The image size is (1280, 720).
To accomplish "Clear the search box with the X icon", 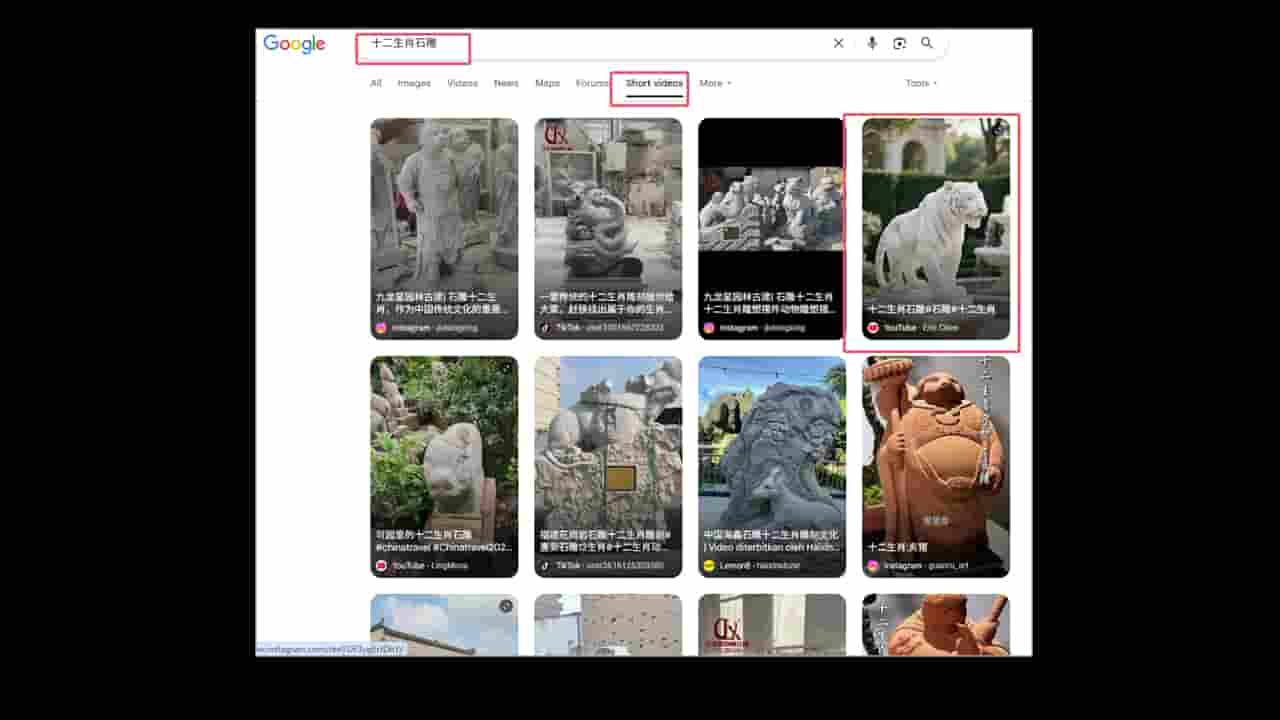I will (x=838, y=43).
